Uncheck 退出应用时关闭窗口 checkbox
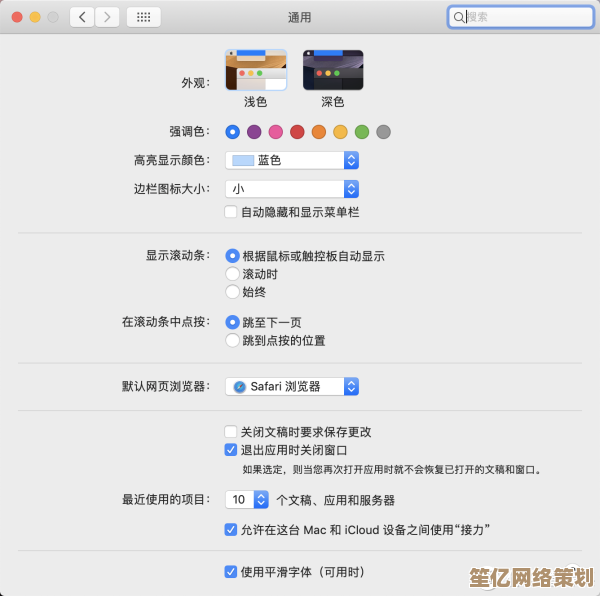 click(x=231, y=450)
